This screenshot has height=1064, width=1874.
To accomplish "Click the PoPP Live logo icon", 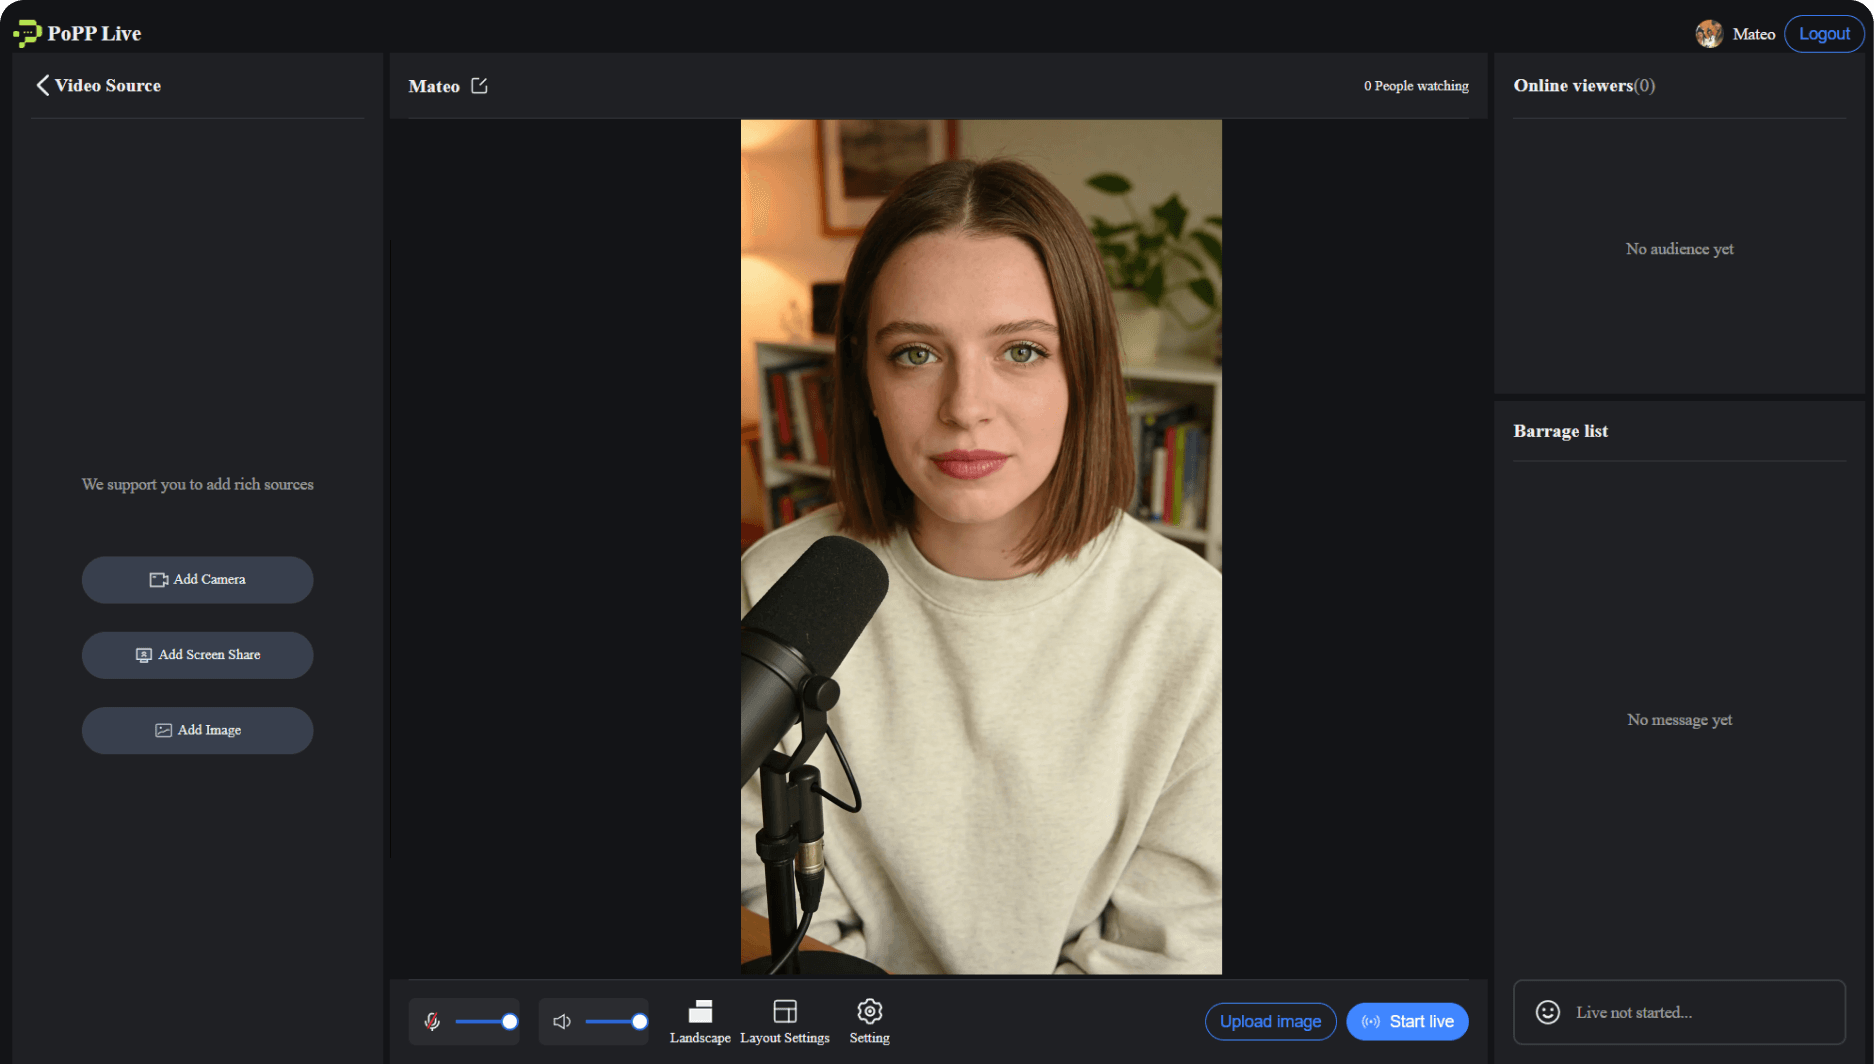I will [x=27, y=33].
